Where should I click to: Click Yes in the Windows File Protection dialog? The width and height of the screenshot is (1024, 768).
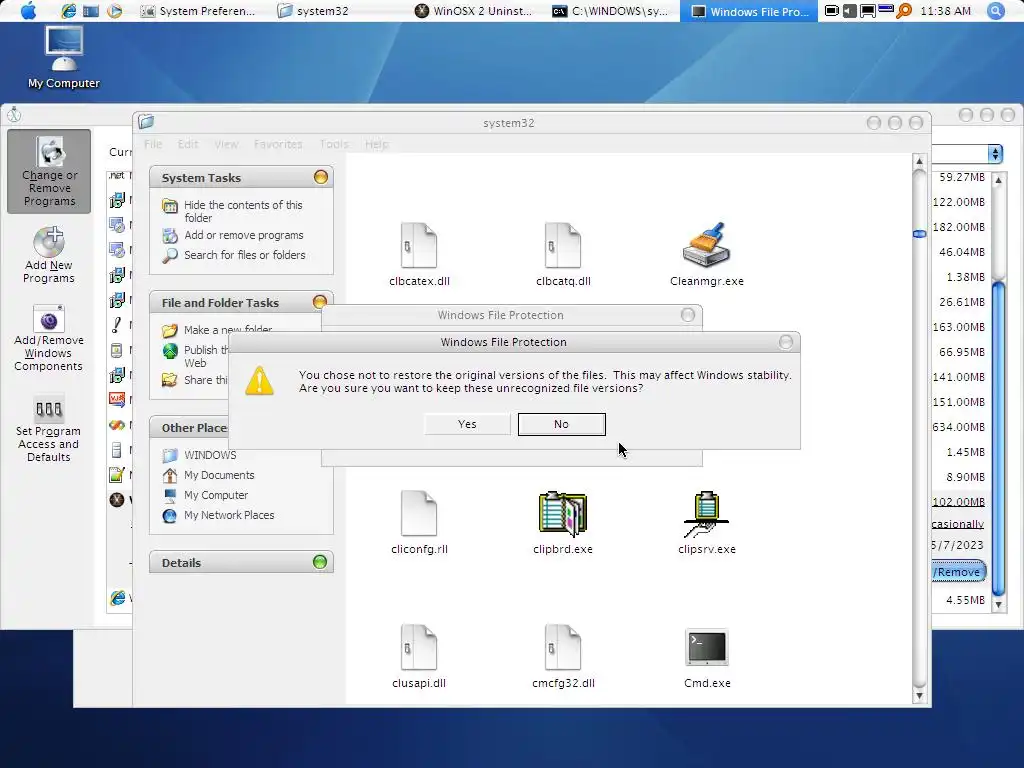coord(467,424)
